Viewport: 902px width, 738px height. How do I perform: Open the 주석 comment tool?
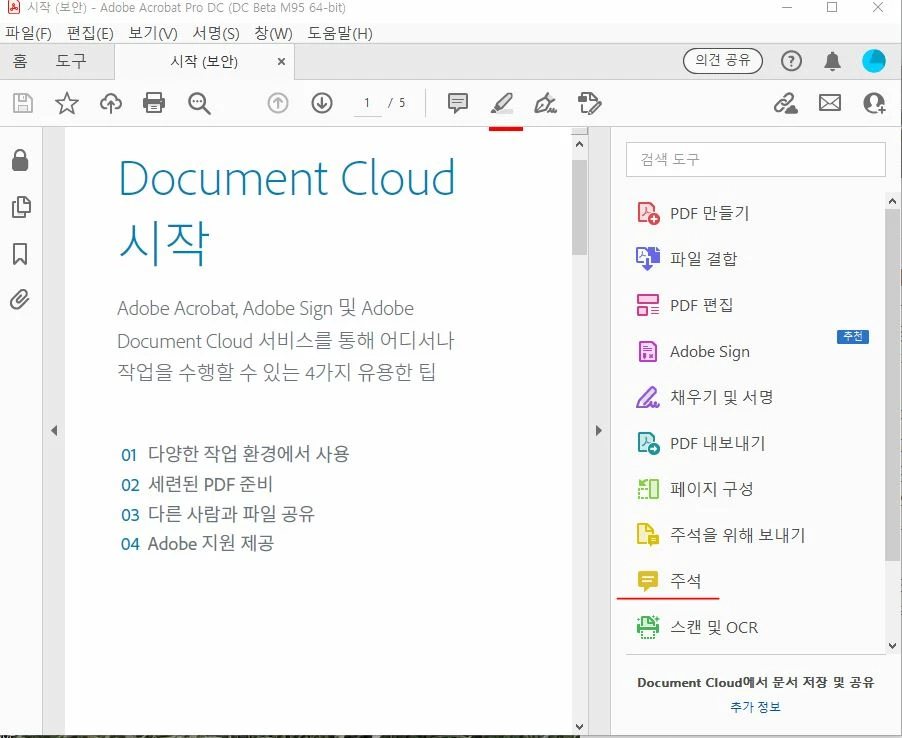pos(669,581)
